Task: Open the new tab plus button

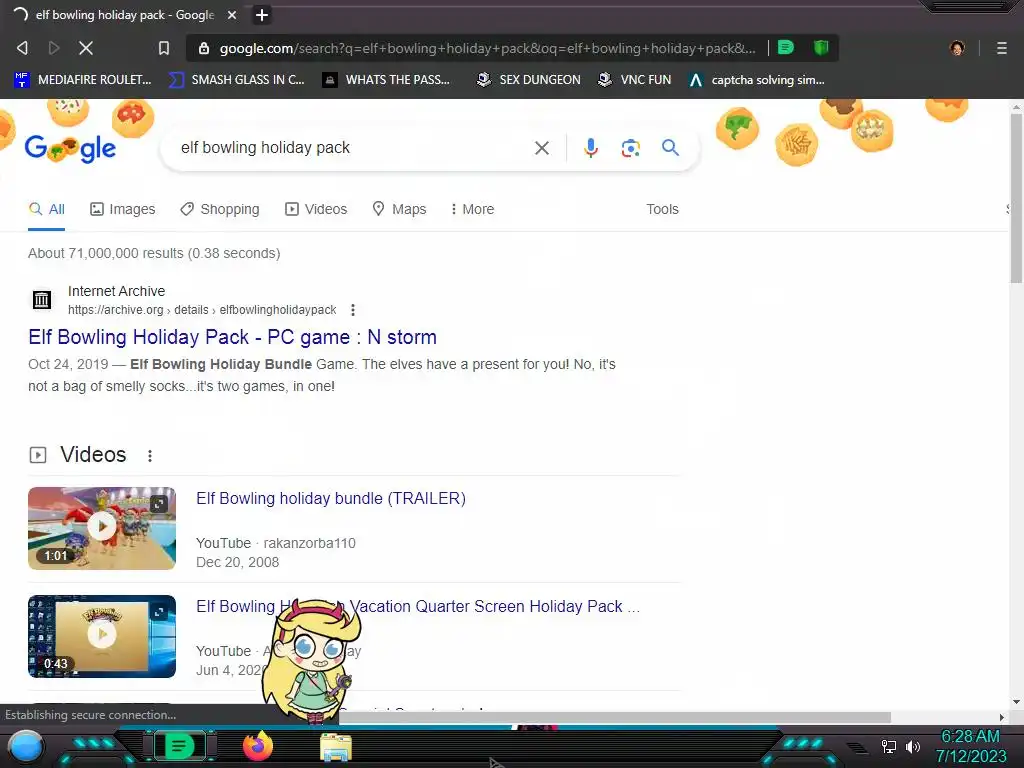Action: (x=262, y=14)
